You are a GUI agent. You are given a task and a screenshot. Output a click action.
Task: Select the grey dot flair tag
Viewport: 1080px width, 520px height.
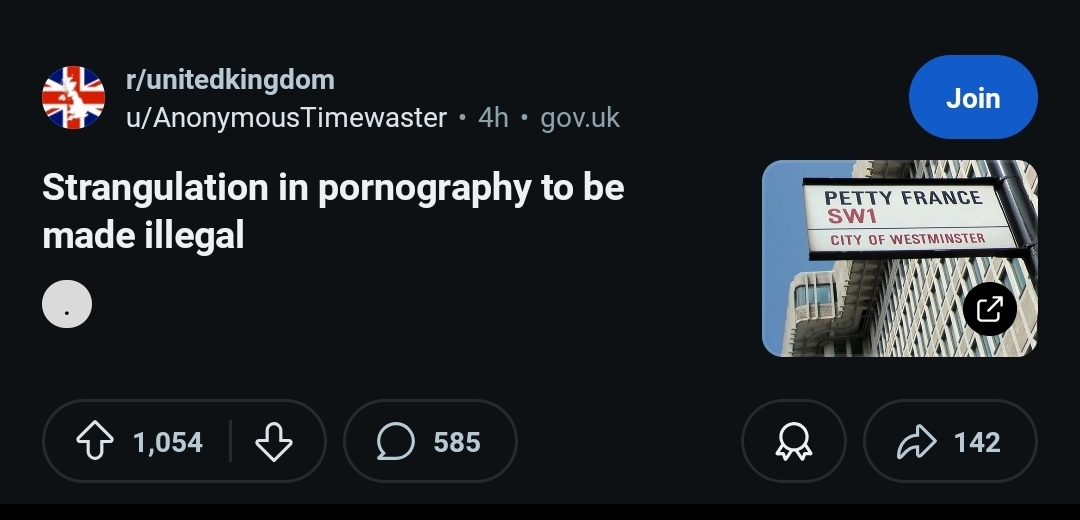coord(67,304)
